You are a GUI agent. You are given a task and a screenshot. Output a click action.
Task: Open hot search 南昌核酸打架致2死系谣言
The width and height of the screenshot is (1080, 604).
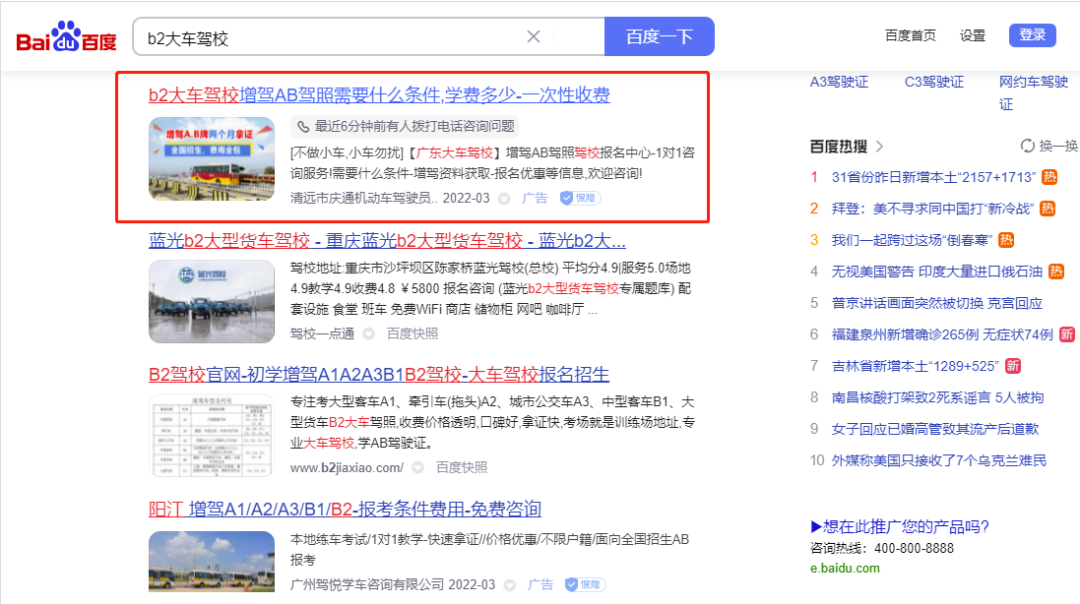[937, 397]
